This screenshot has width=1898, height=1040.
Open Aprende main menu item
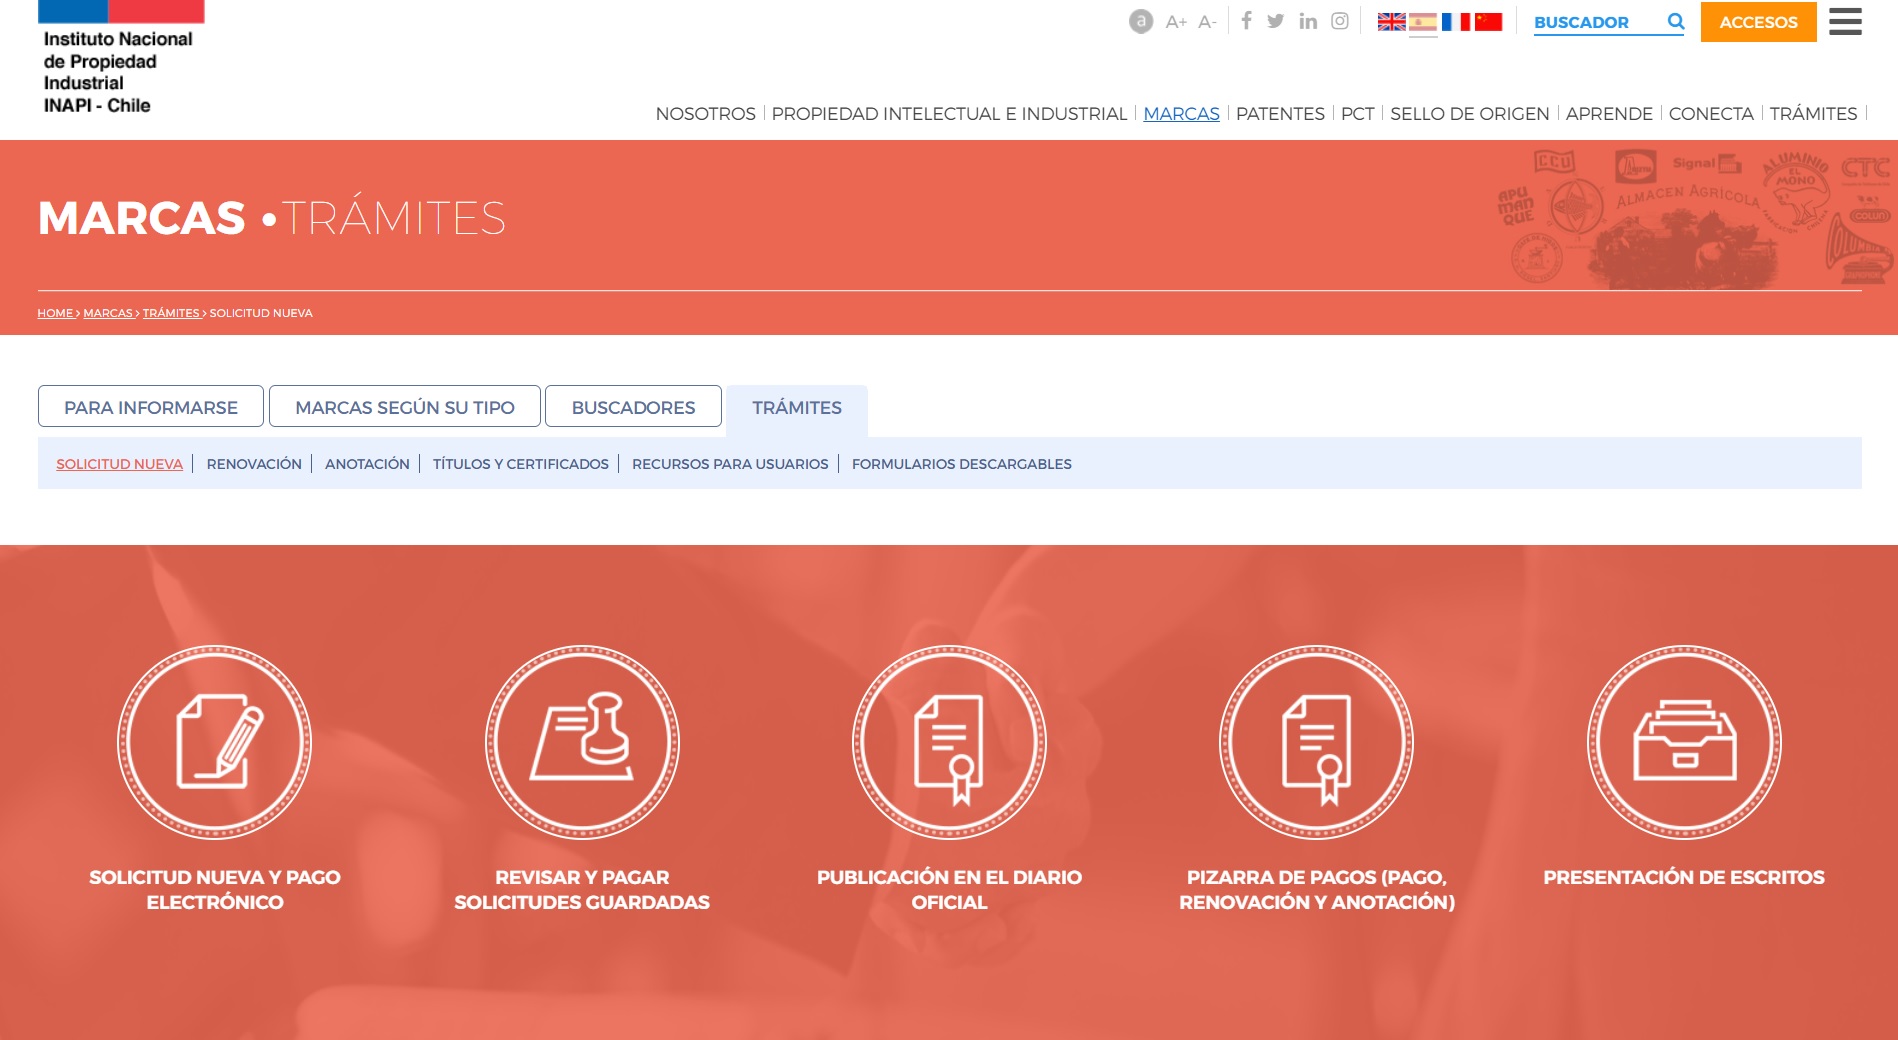coord(1609,114)
